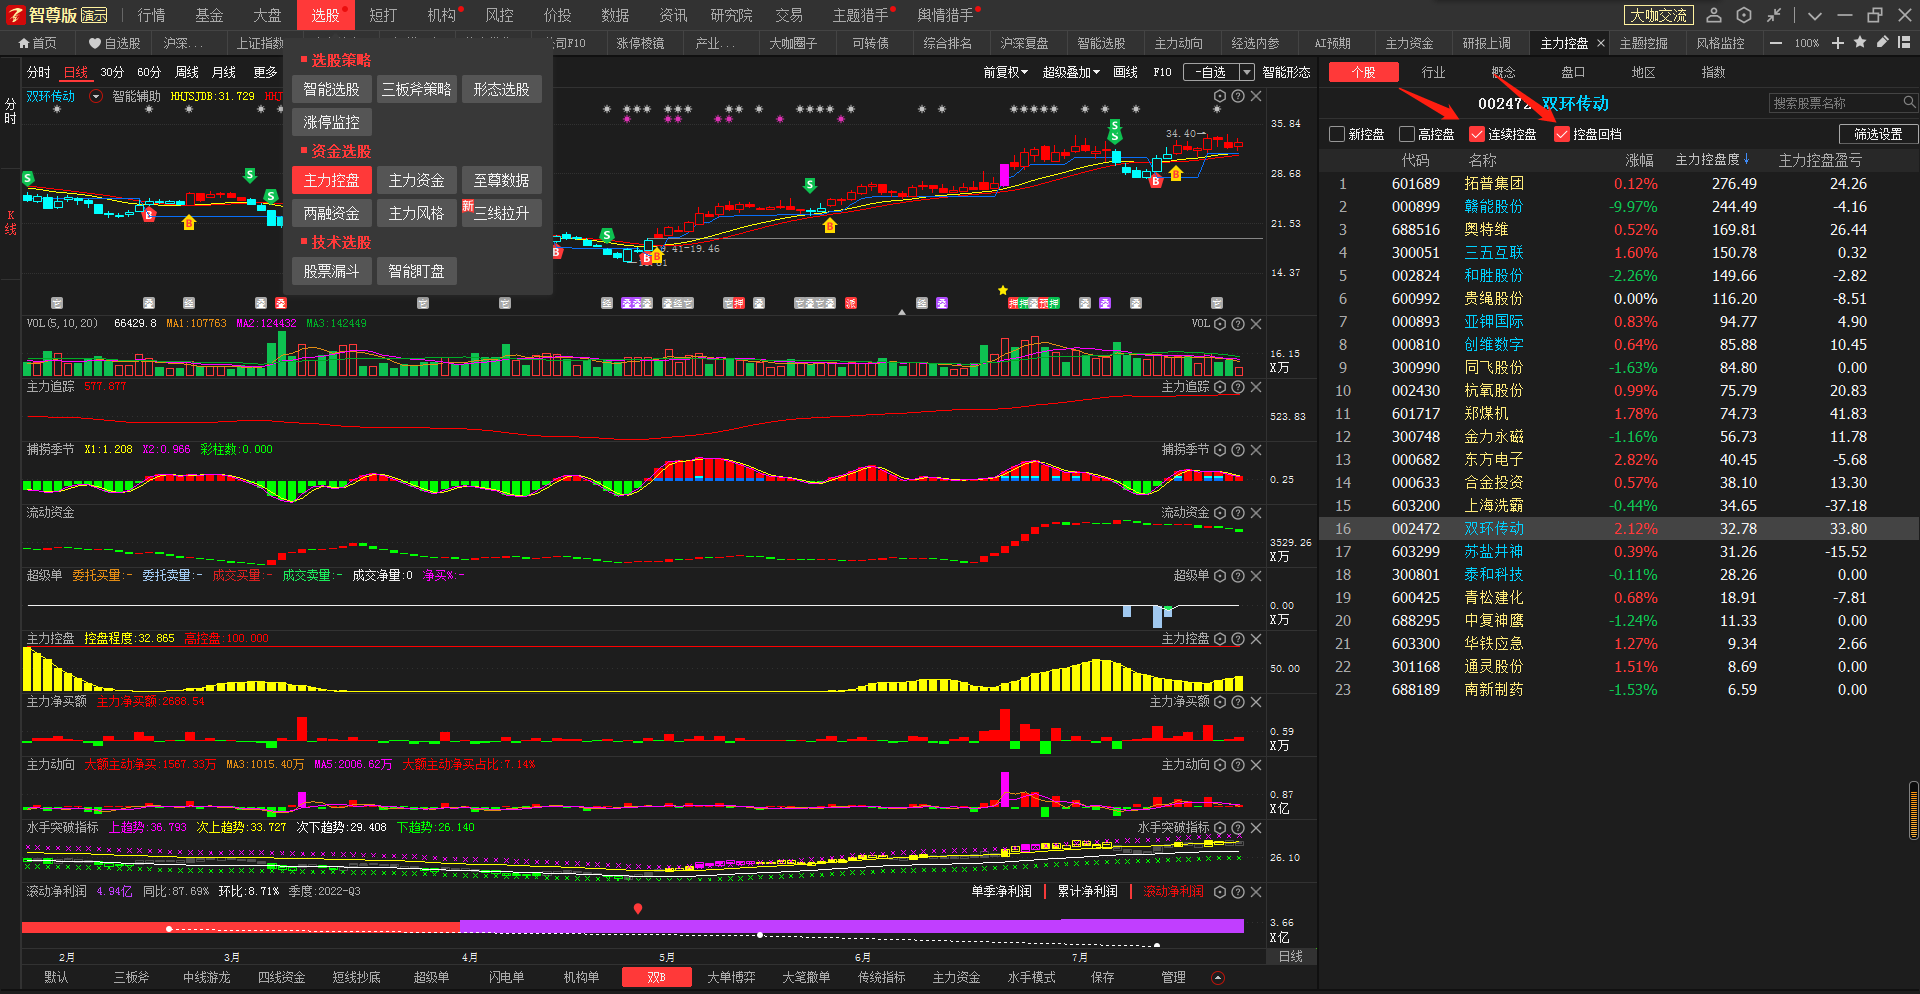This screenshot has height=994, width=1920.
Task: Select stock row 000810 创维数字
Action: [1619, 345]
